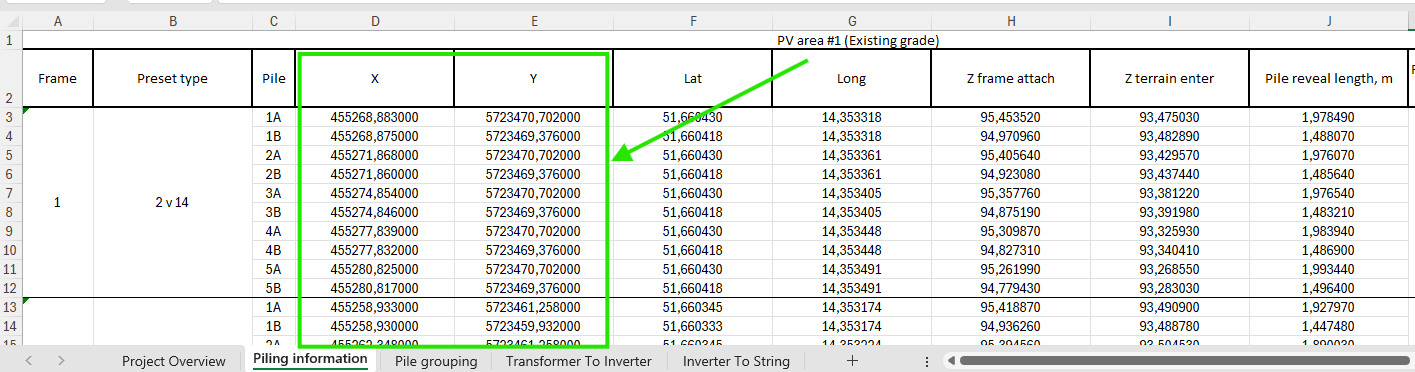Viewport: 1415px width, 372px height.
Task: Select column I header
Action: pos(1169,21)
